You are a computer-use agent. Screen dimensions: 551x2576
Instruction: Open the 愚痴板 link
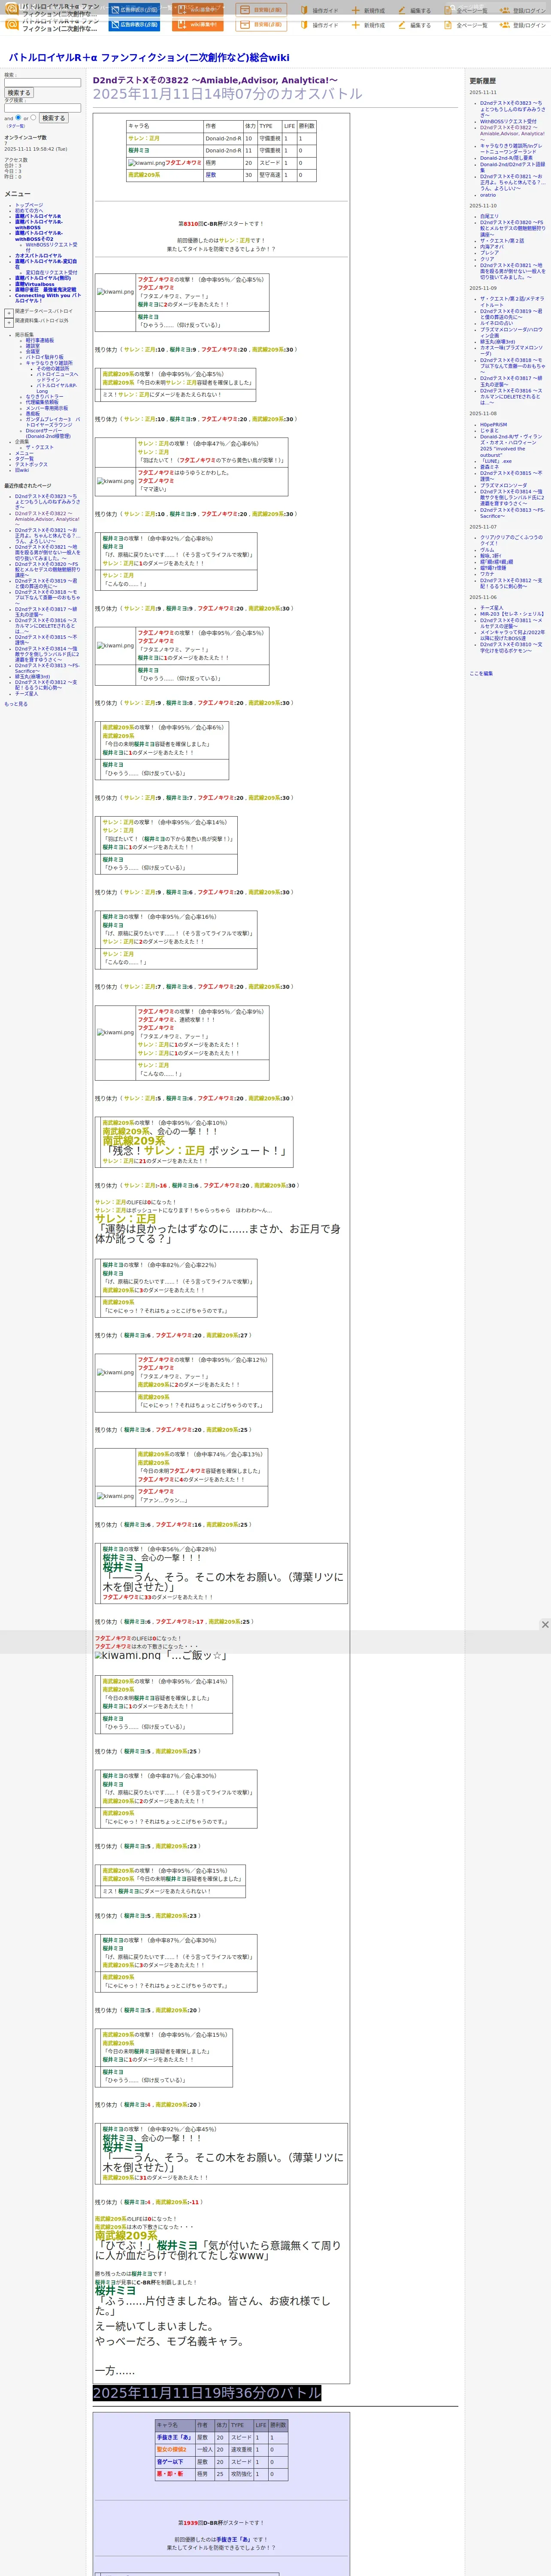[x=33, y=413]
